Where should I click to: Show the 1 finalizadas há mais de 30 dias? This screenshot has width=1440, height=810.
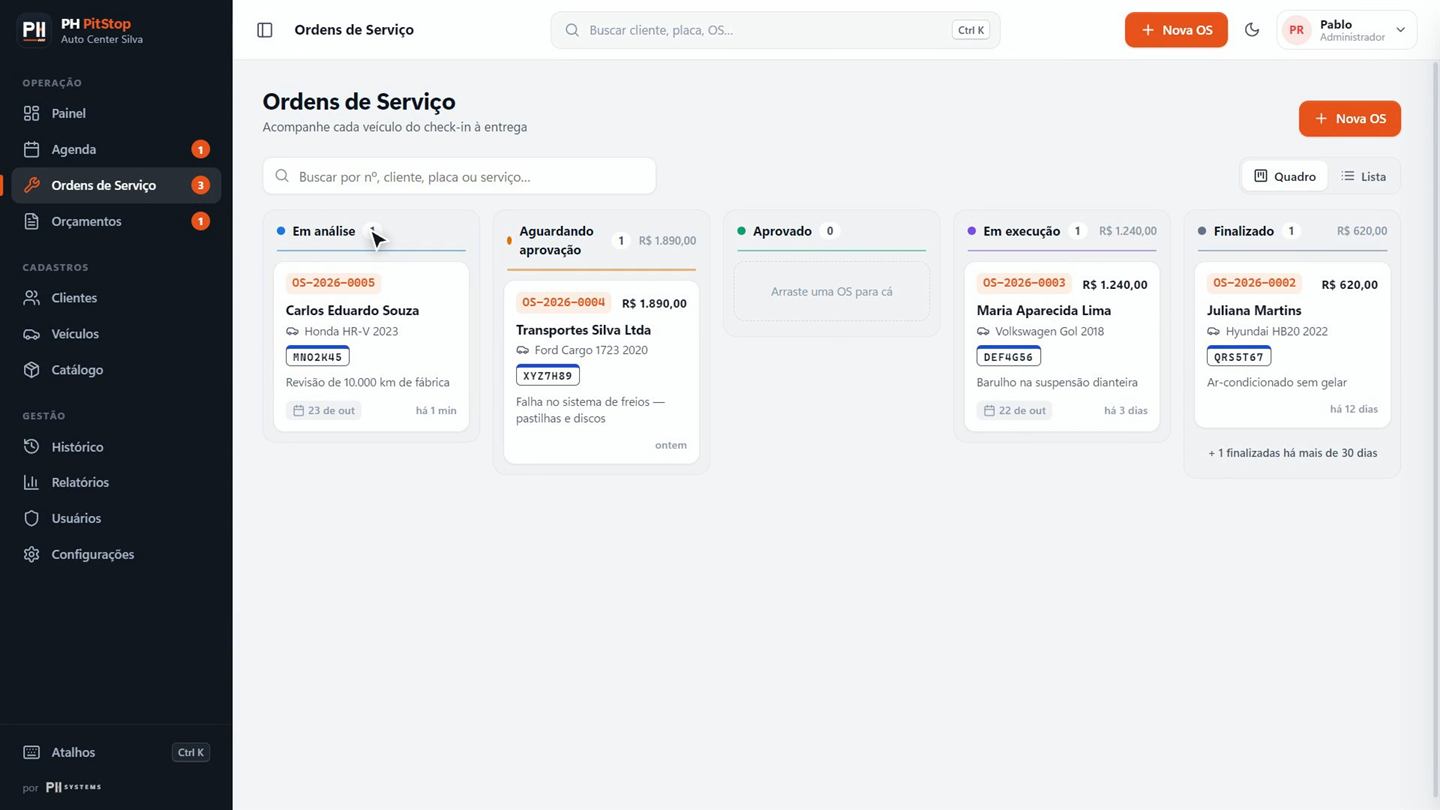1292,453
